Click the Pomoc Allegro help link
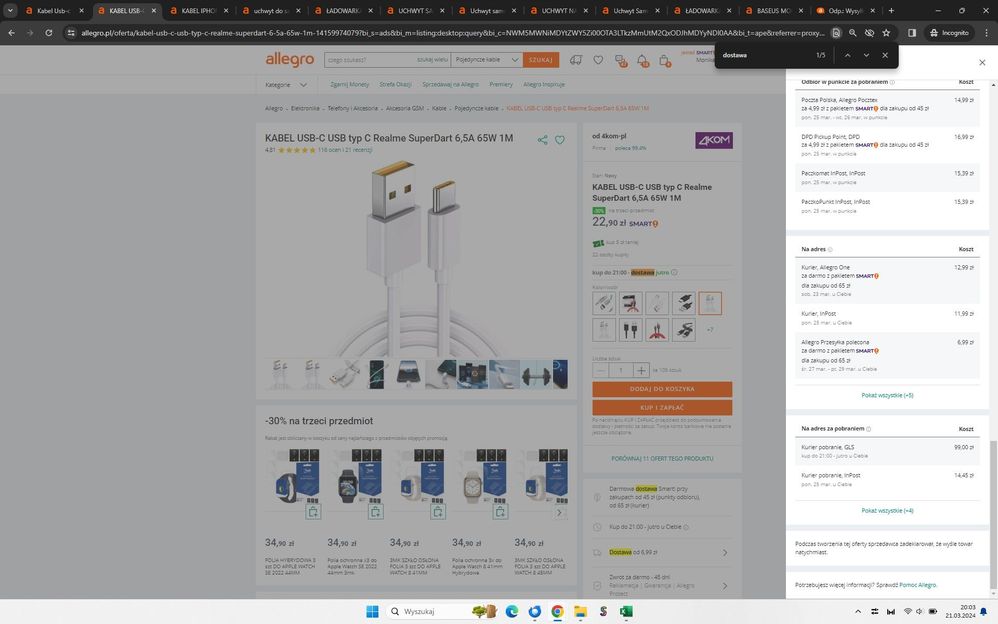 917,584
